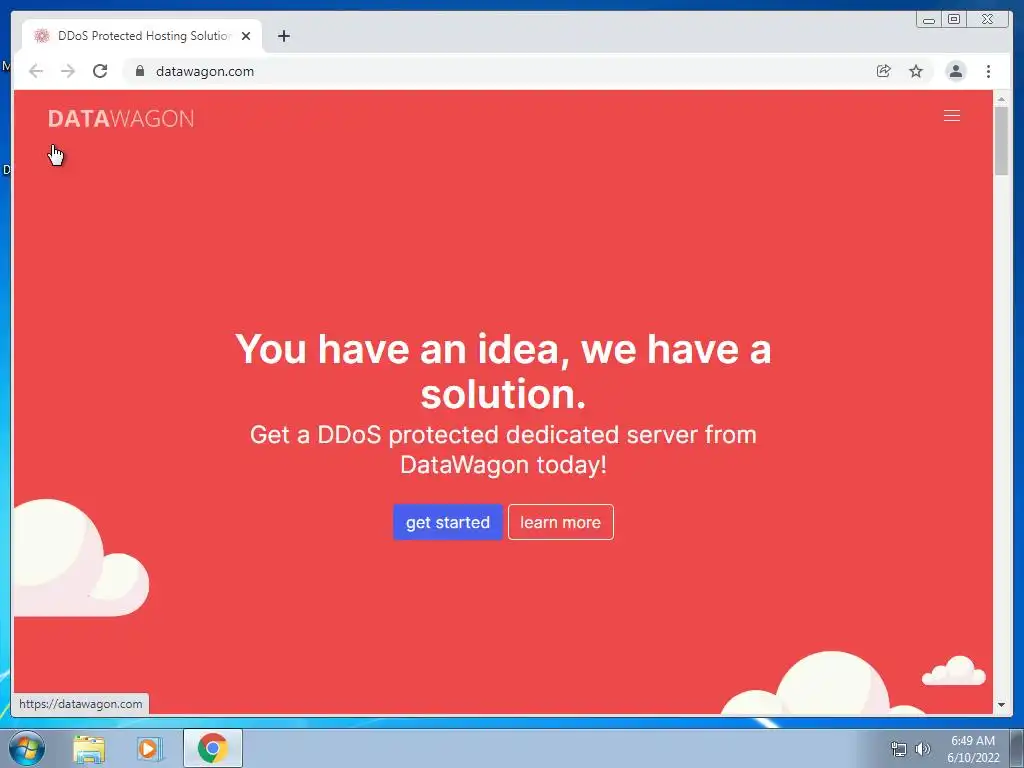Viewport: 1024px width, 768px height.
Task: Open network status tray icon
Action: tap(899, 749)
